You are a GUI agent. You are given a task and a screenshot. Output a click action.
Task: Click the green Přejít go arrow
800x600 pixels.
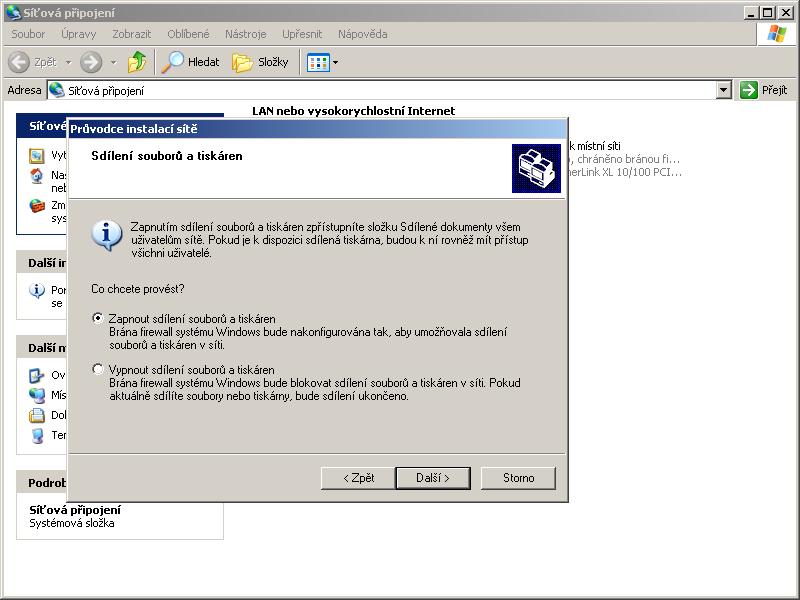749,90
